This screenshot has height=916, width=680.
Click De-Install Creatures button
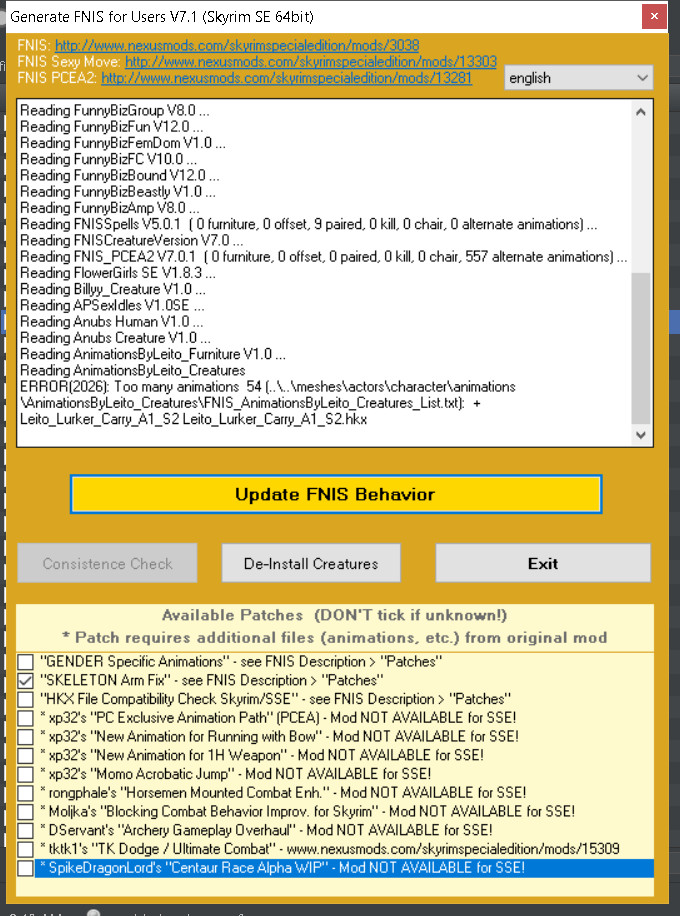[x=311, y=563]
